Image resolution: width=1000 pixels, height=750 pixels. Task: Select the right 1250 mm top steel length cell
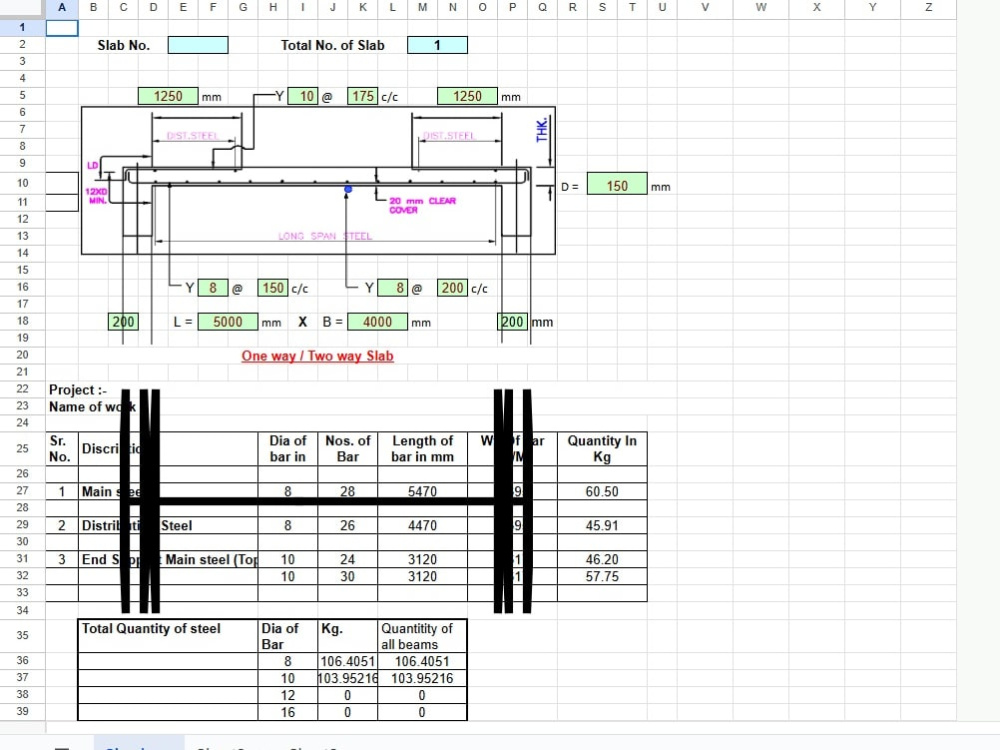(x=467, y=96)
